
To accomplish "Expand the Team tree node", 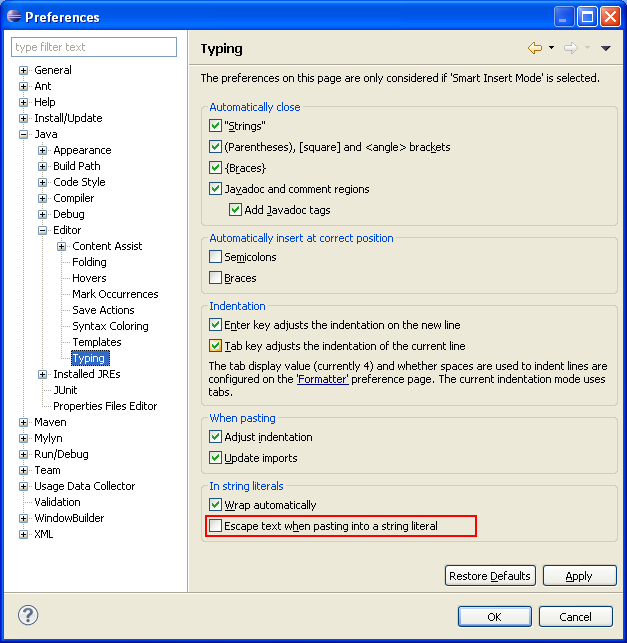I will (x=23, y=470).
